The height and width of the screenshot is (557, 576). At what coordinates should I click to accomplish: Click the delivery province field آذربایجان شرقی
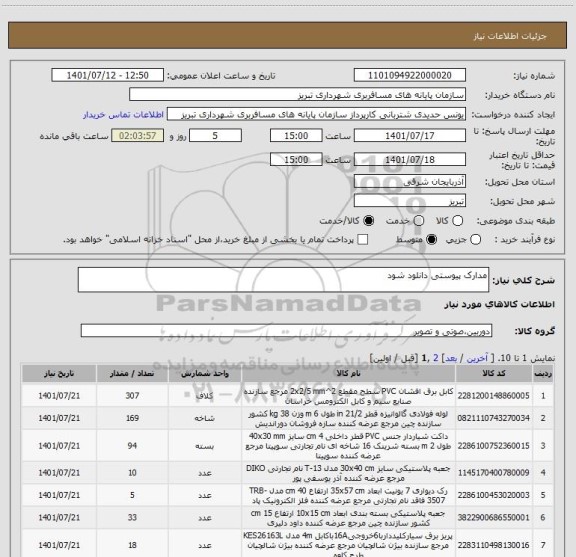pos(410,181)
